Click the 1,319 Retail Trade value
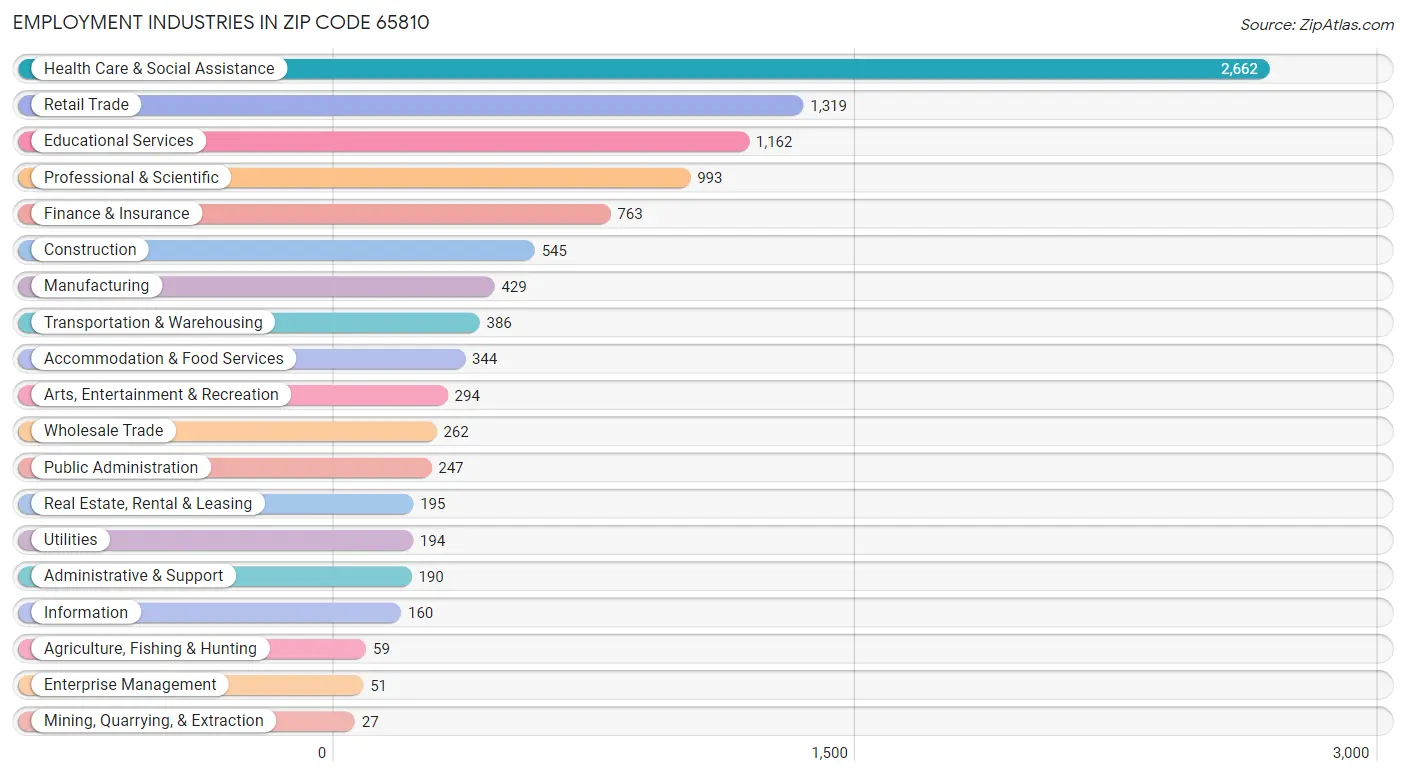The width and height of the screenshot is (1406, 776). point(828,106)
